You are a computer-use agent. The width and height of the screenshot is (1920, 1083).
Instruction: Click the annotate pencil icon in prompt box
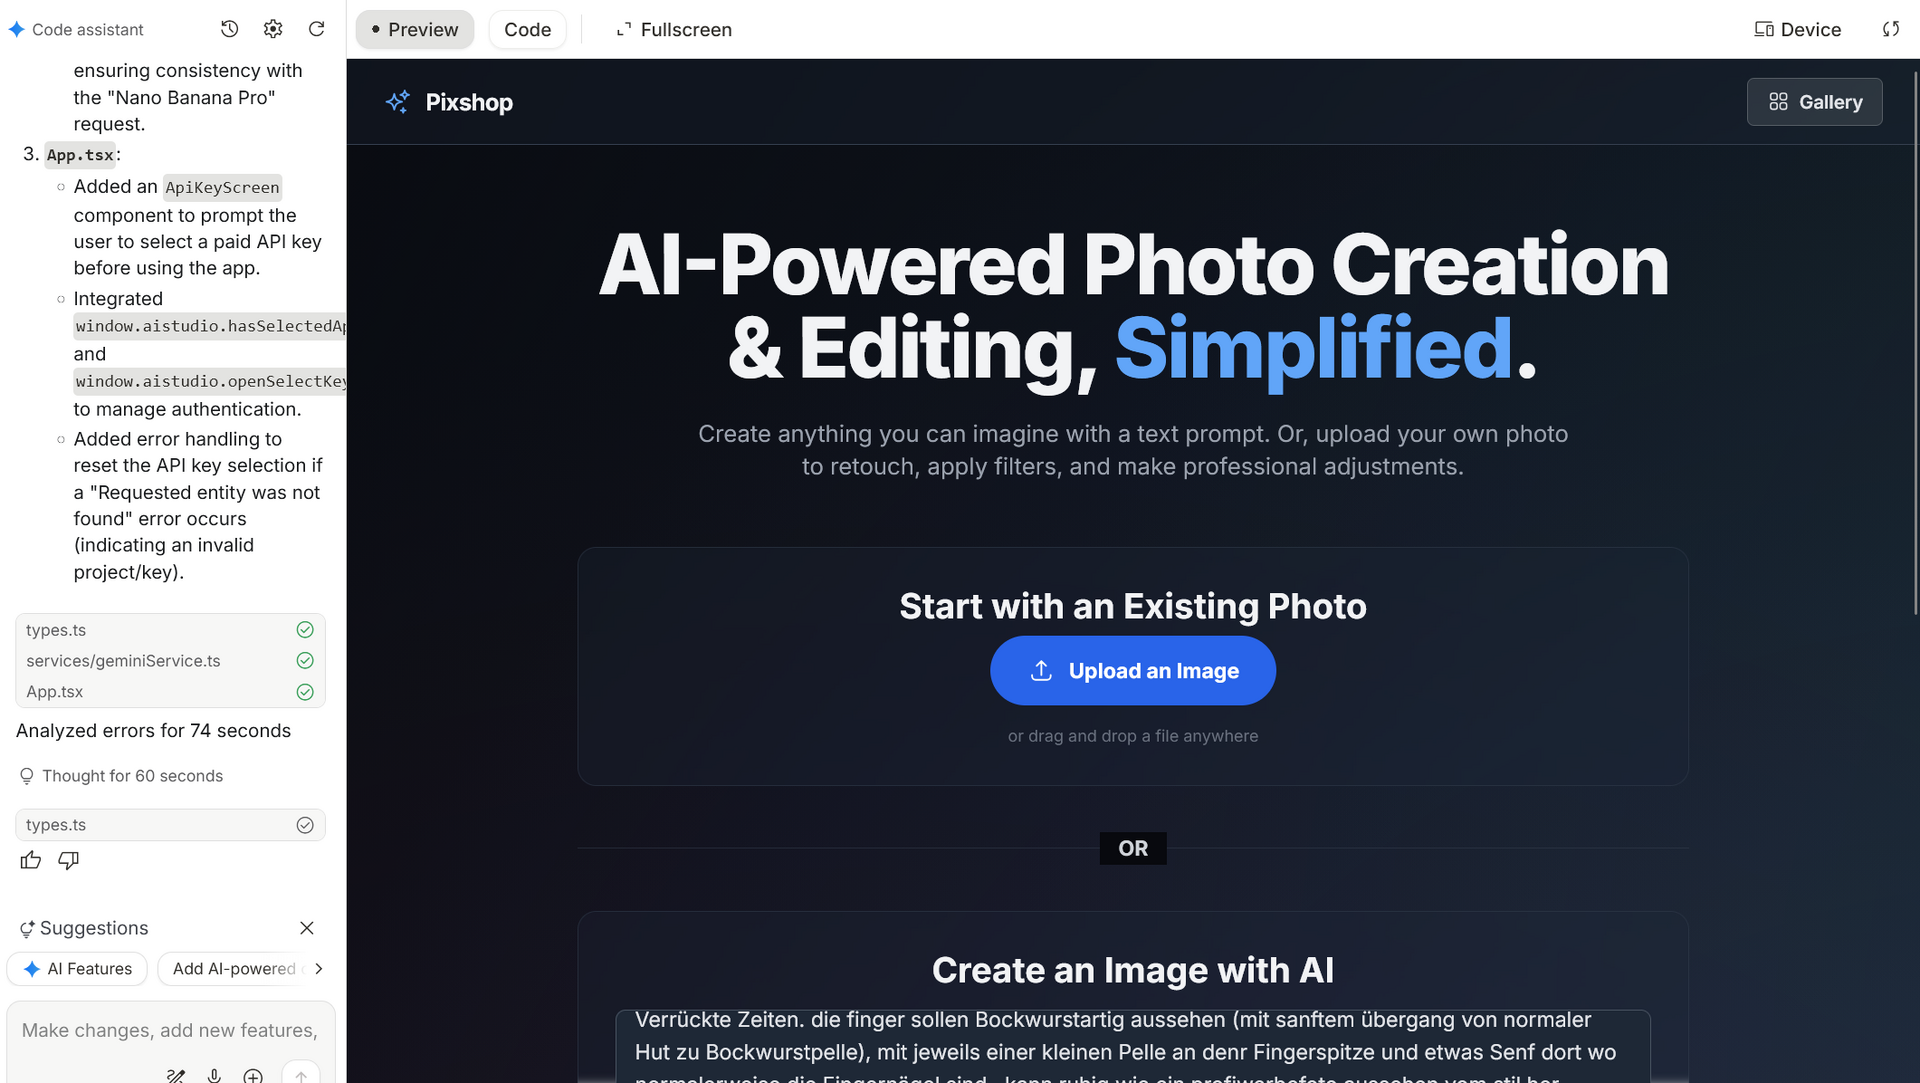click(176, 1075)
